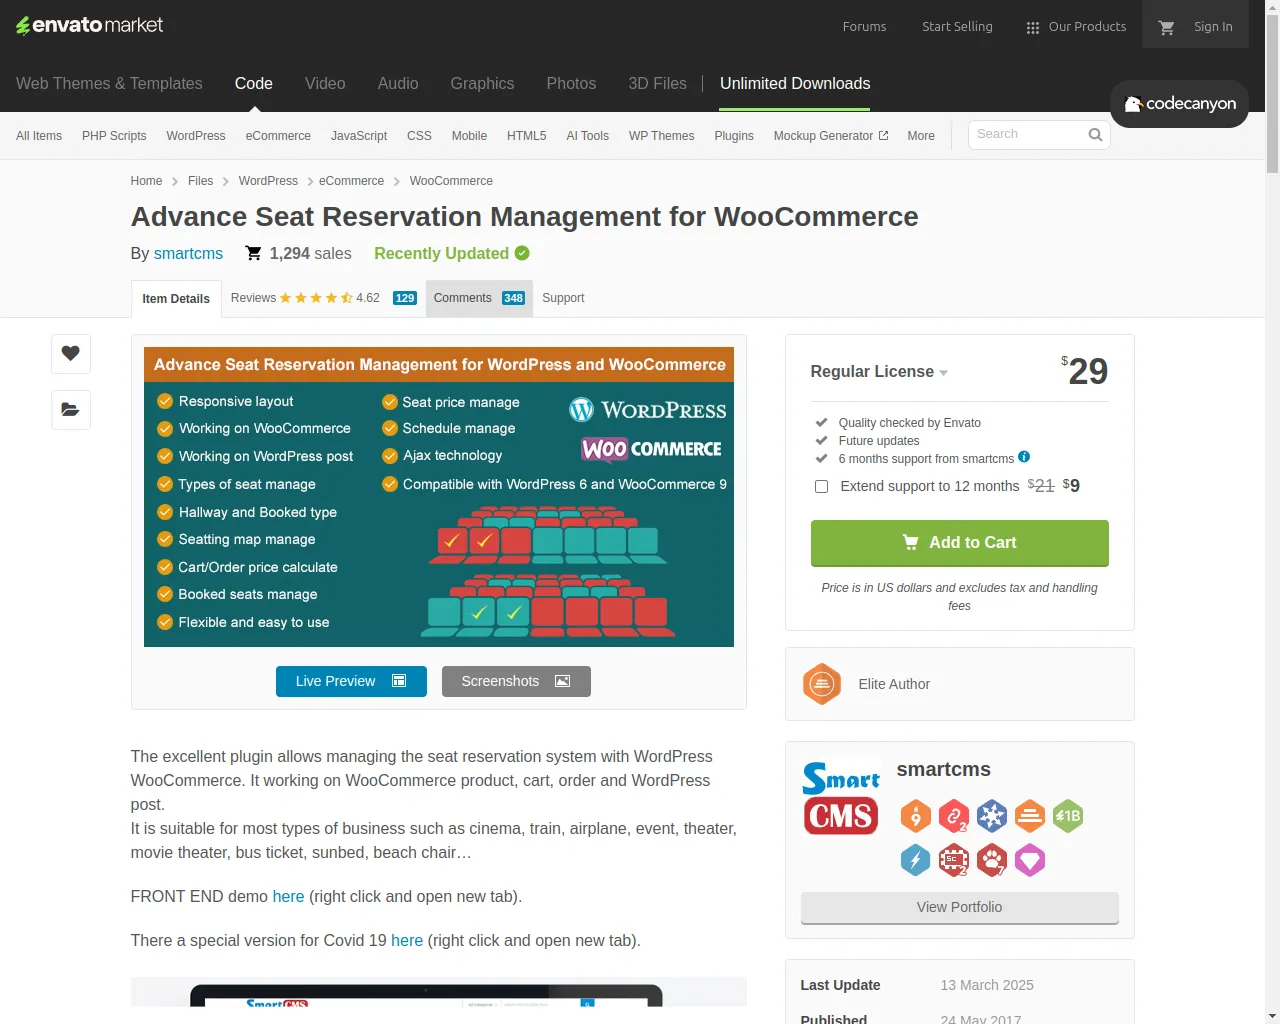
Task: Click the red paw print author badge
Action: pos(991,860)
